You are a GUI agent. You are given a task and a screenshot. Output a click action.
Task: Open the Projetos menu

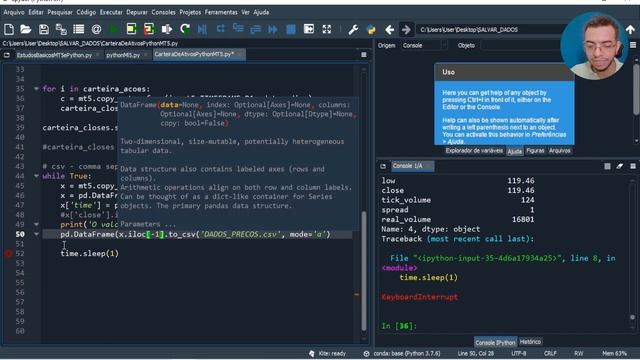(190, 12)
